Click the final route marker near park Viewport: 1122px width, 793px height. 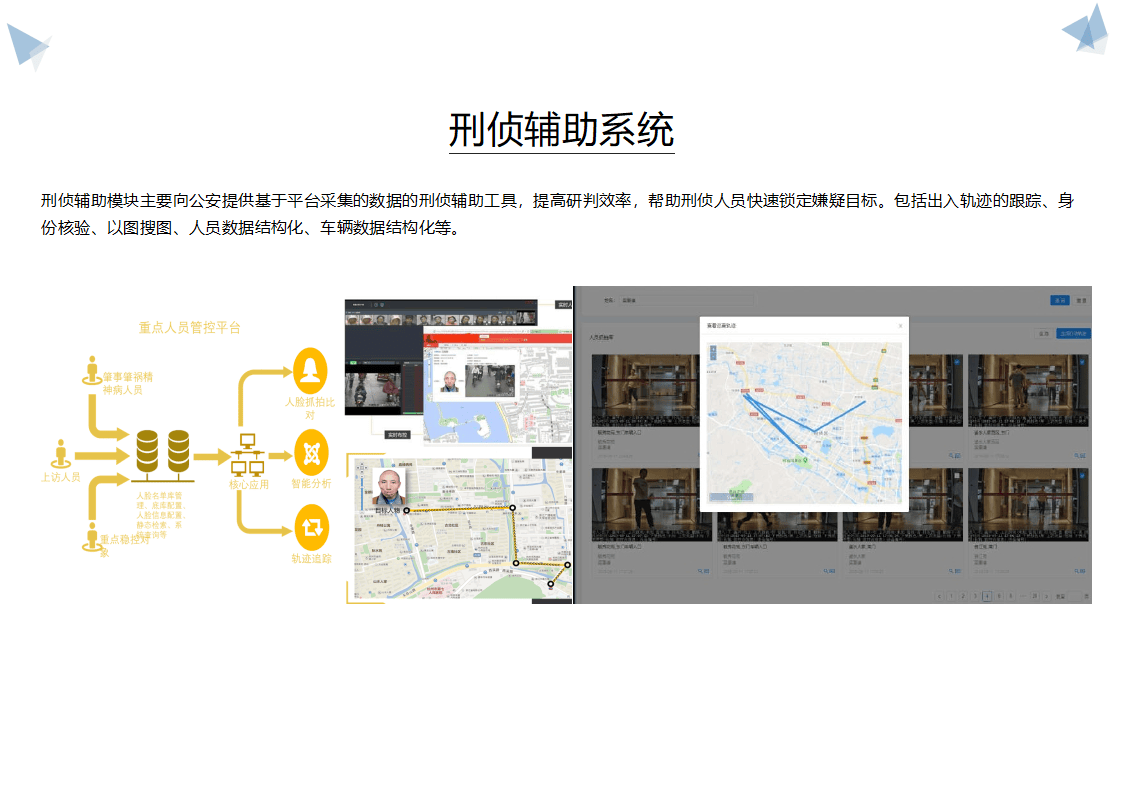pyautogui.click(x=550, y=584)
